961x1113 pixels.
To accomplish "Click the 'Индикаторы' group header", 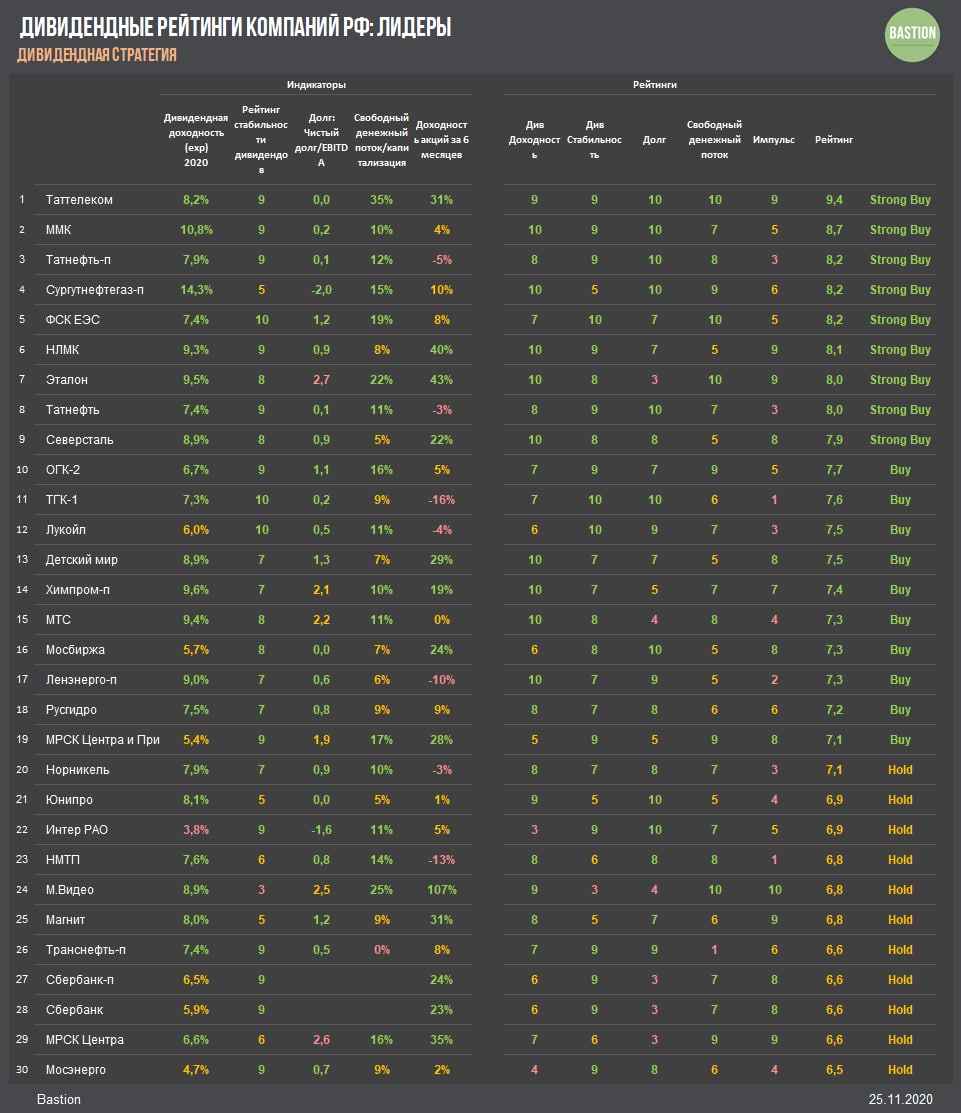I will pyautogui.click(x=316, y=84).
